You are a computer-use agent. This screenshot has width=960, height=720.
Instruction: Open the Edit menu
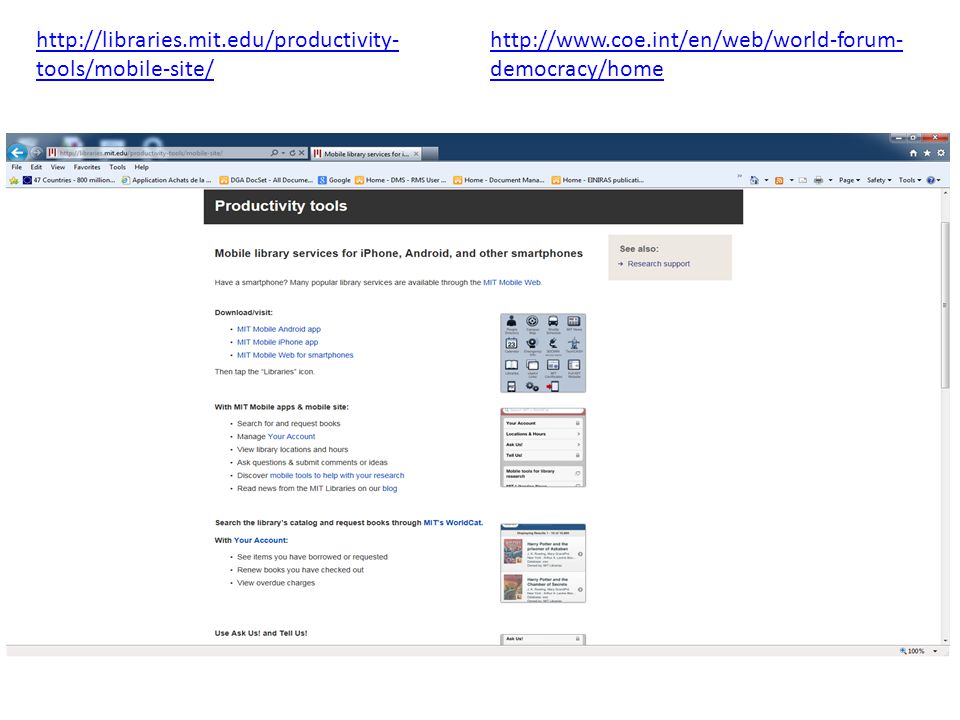pos(36,167)
